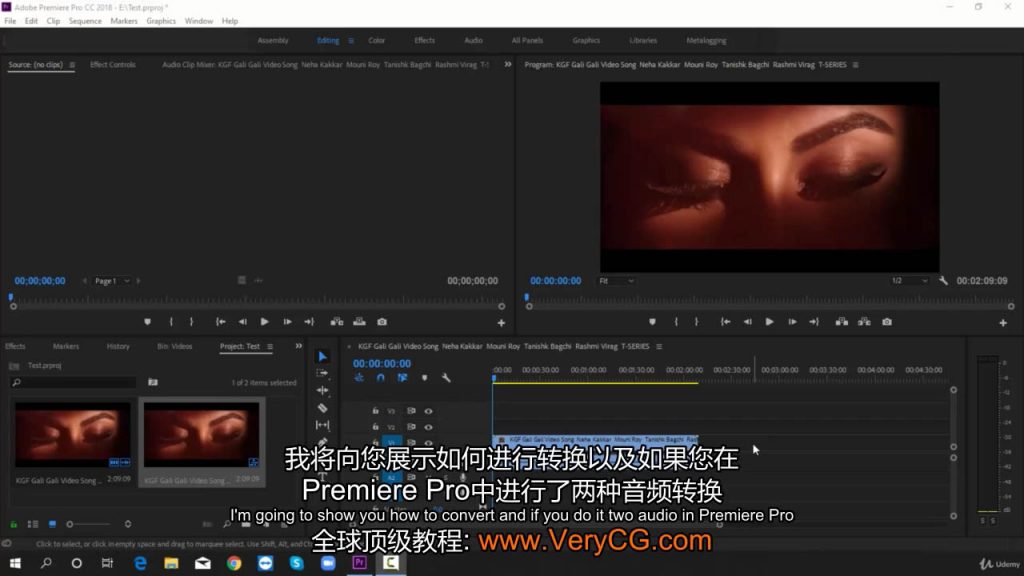The width and height of the screenshot is (1024, 576).
Task: Open Fit zoom level dropdown
Action: [616, 281]
